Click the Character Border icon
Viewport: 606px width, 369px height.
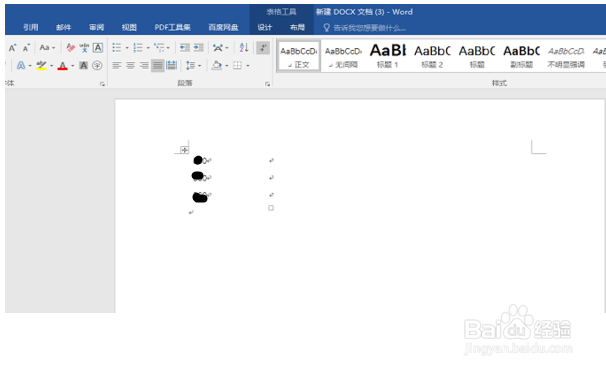click(x=98, y=48)
